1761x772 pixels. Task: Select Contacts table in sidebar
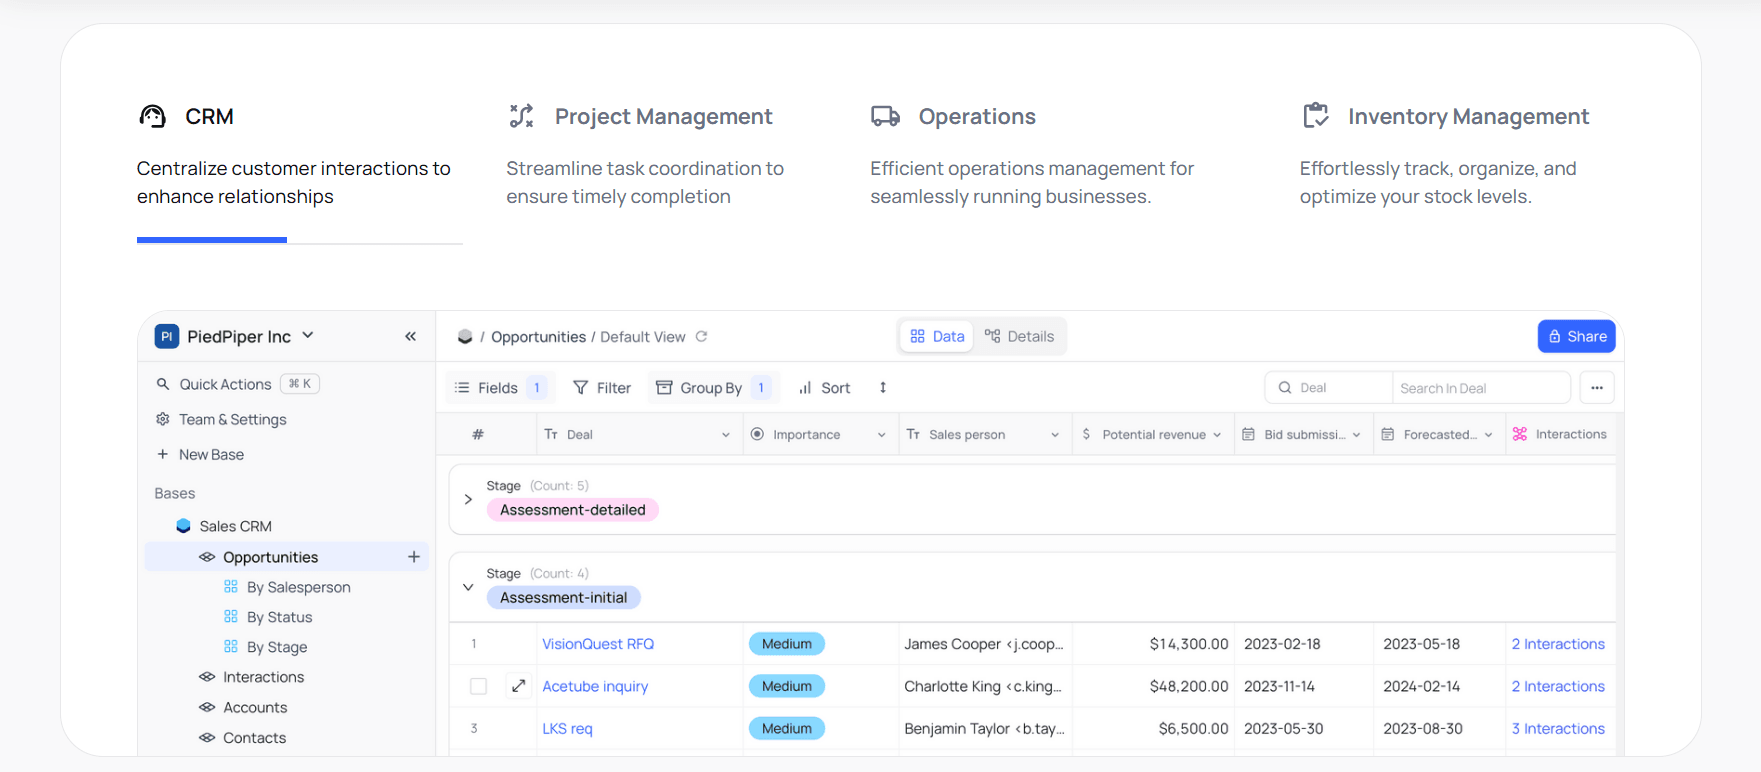(254, 738)
